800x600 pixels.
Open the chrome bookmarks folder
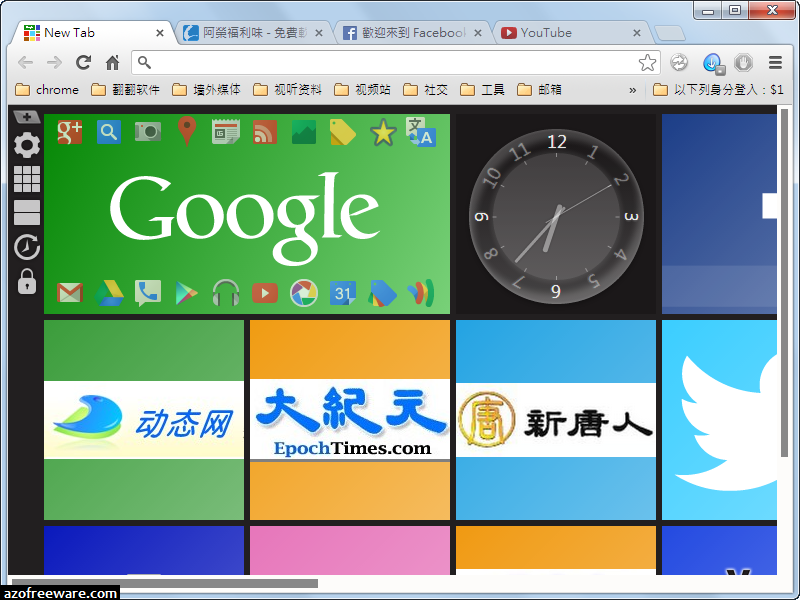coord(47,90)
